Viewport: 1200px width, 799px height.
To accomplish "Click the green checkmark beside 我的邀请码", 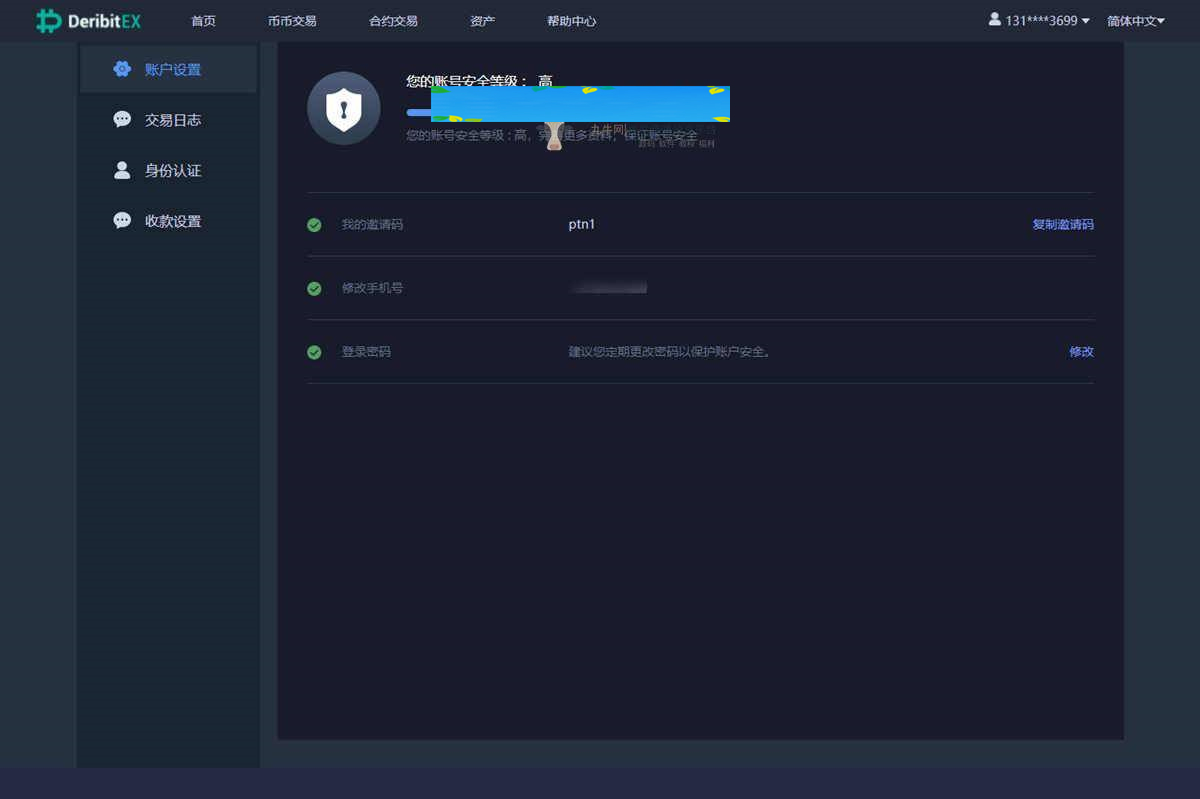I will (314, 225).
